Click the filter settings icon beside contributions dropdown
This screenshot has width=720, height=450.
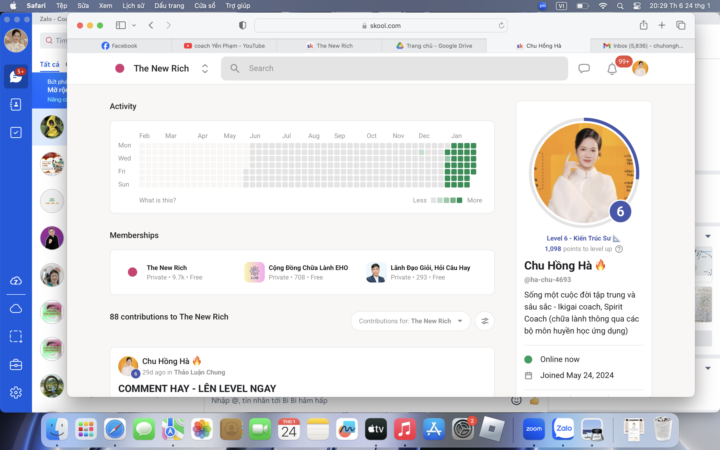tap(485, 321)
